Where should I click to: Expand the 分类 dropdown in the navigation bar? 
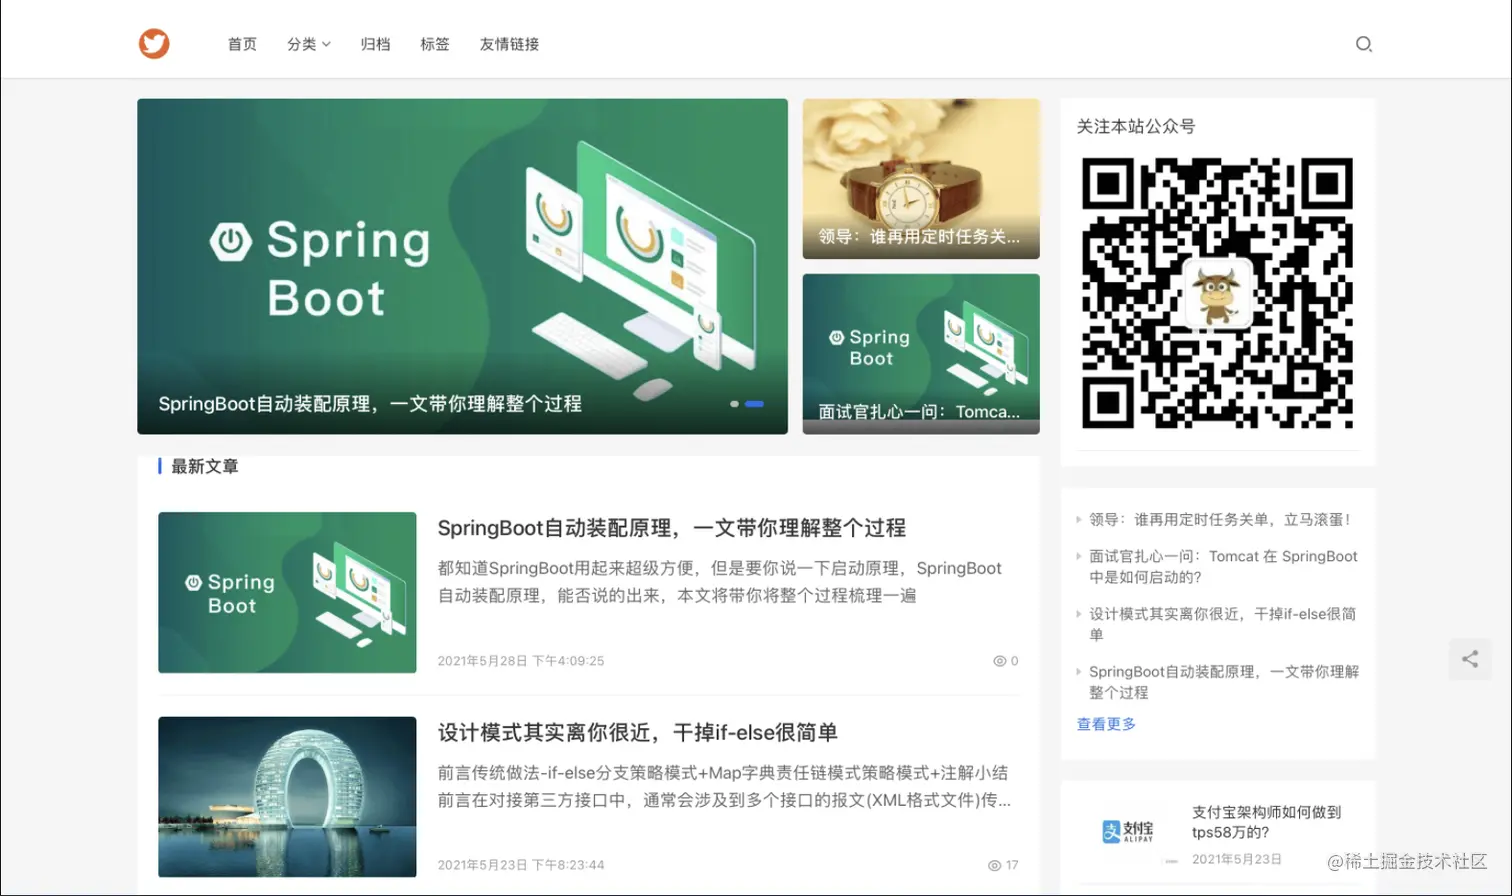tap(308, 44)
